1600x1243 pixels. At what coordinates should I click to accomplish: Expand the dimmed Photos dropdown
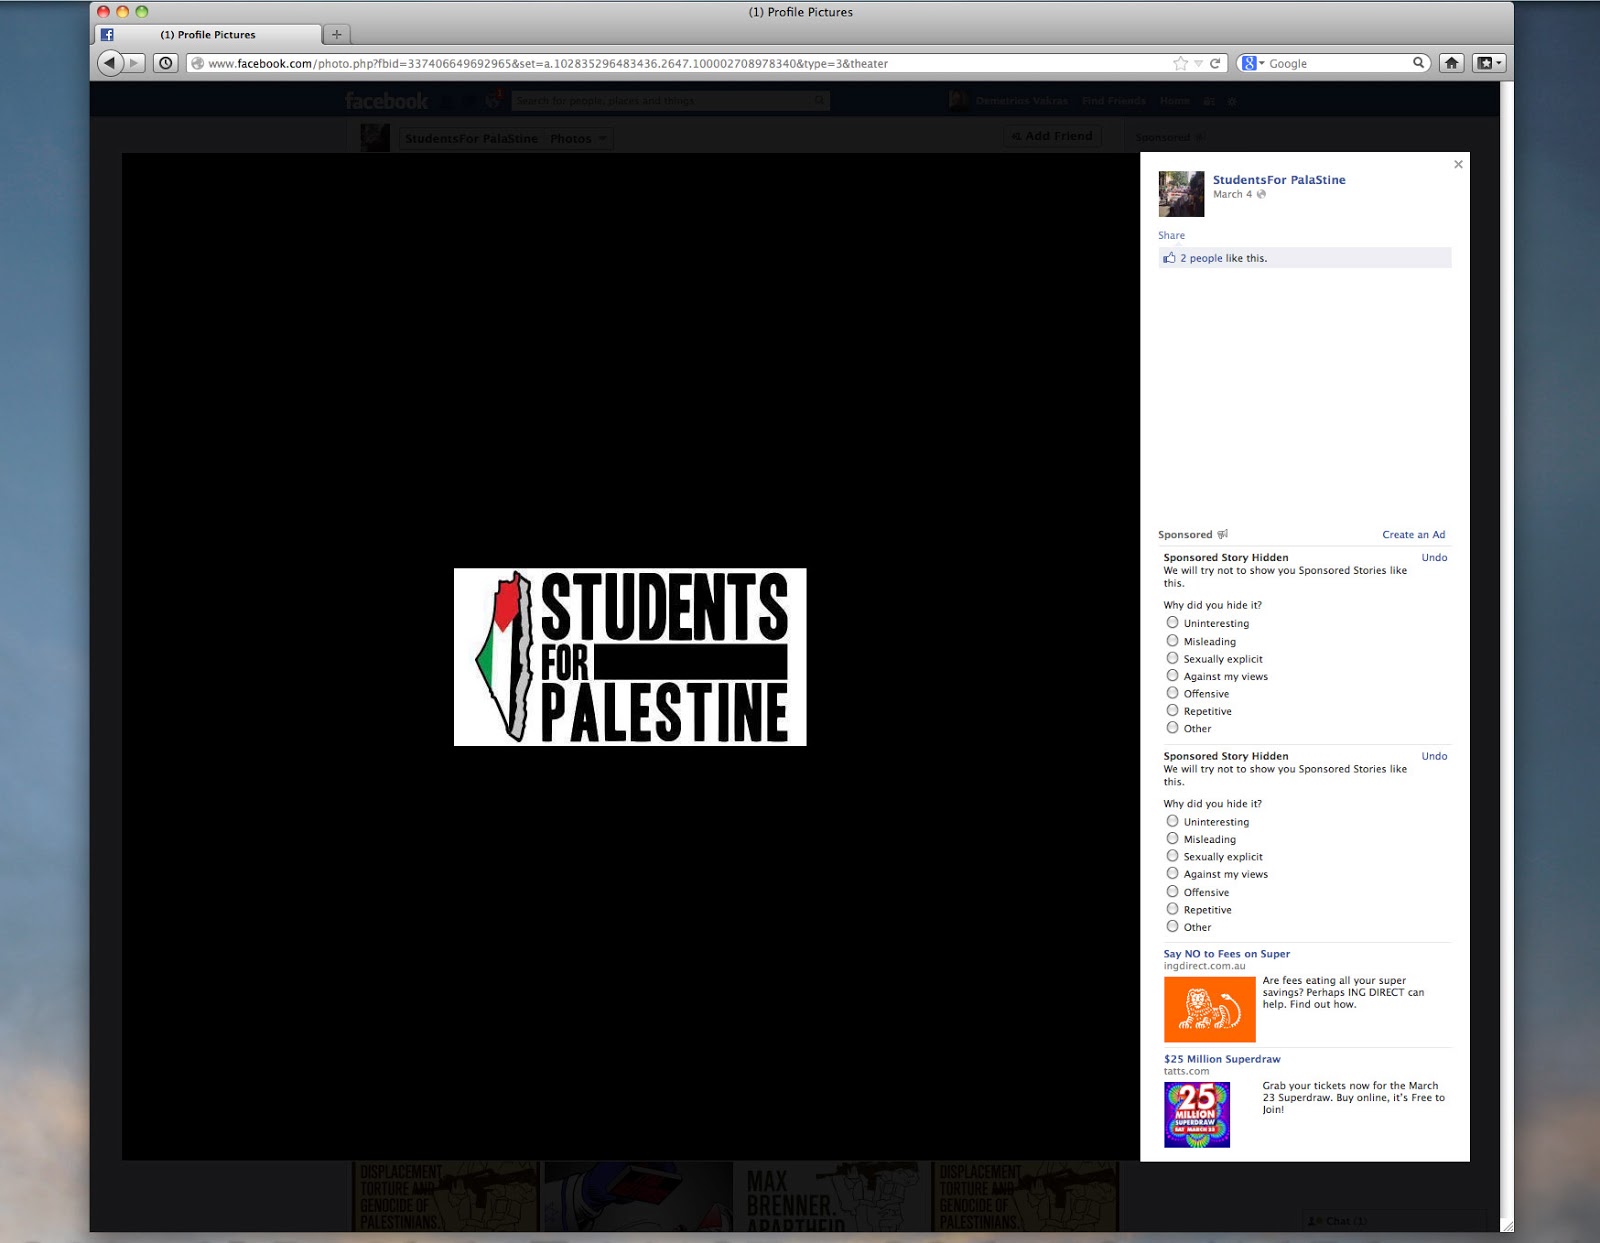[x=578, y=138]
